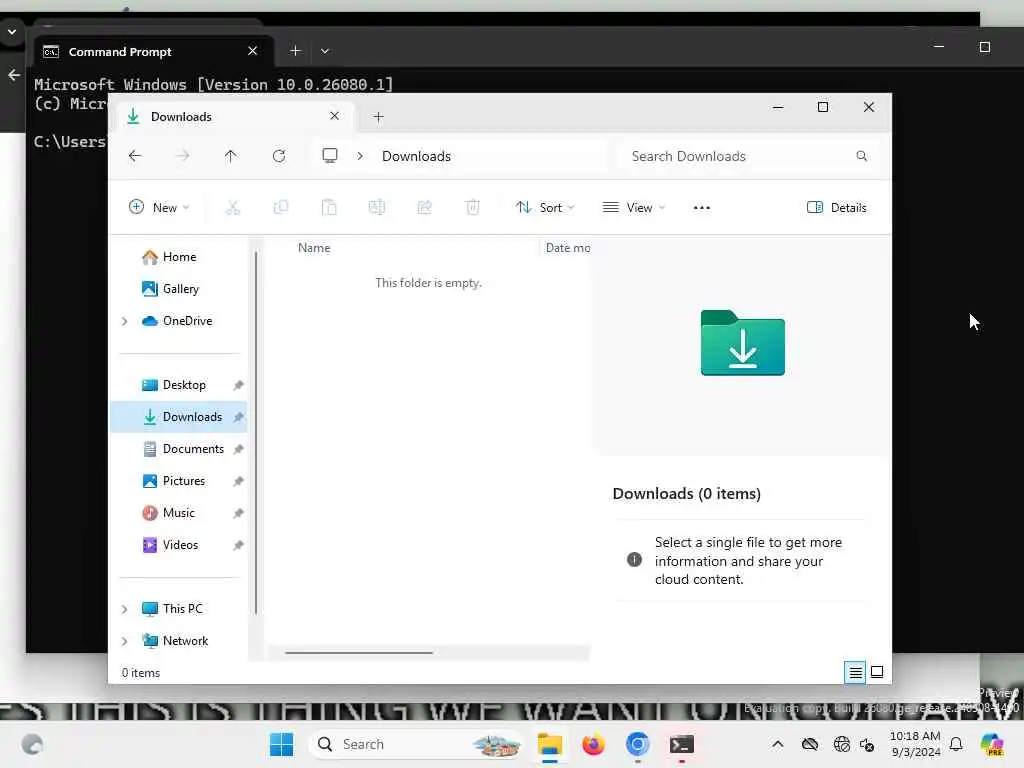Select Network in navigation pane
Viewport: 1024px width, 768px height.
185,641
